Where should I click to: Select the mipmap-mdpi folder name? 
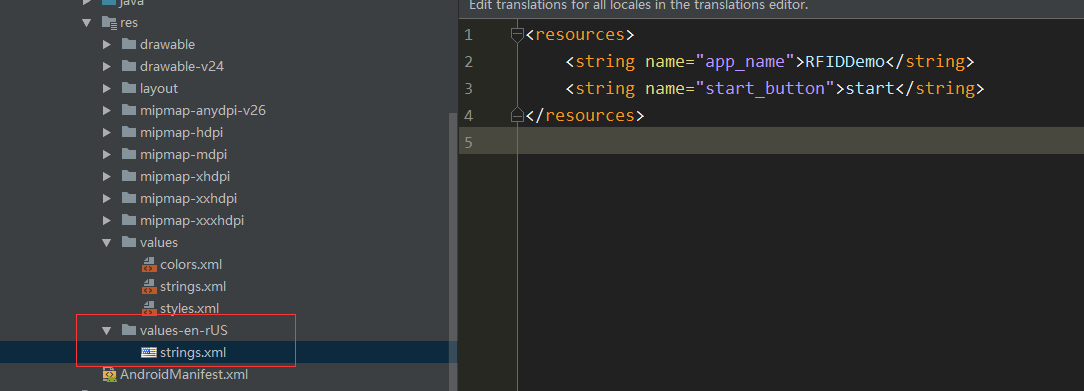coord(183,155)
